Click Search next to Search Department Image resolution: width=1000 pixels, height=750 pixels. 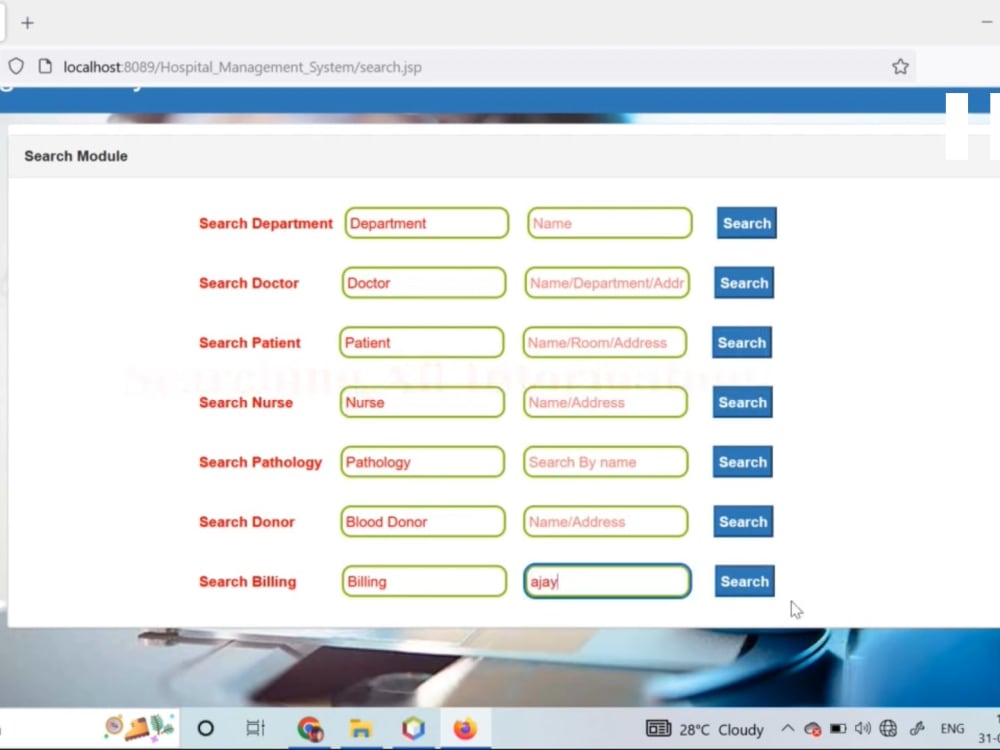(x=746, y=223)
